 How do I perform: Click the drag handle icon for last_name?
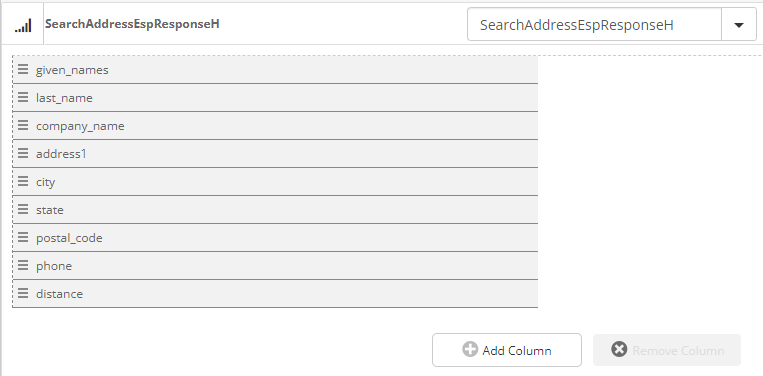point(23,97)
